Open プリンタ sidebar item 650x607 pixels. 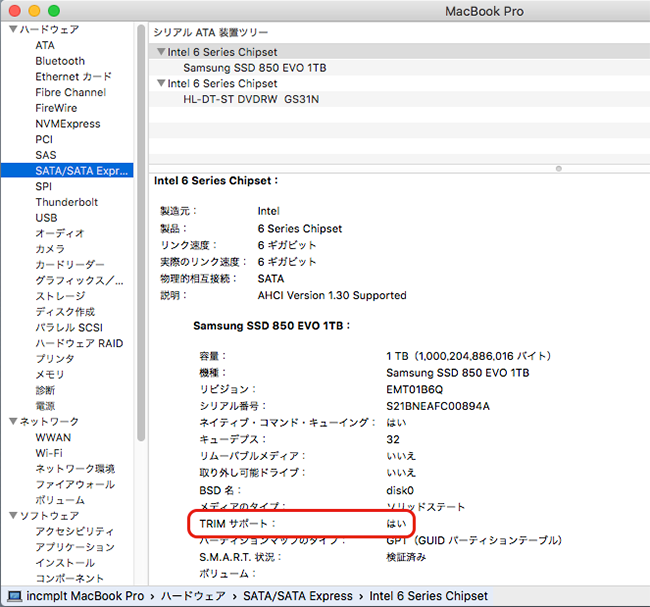click(55, 359)
